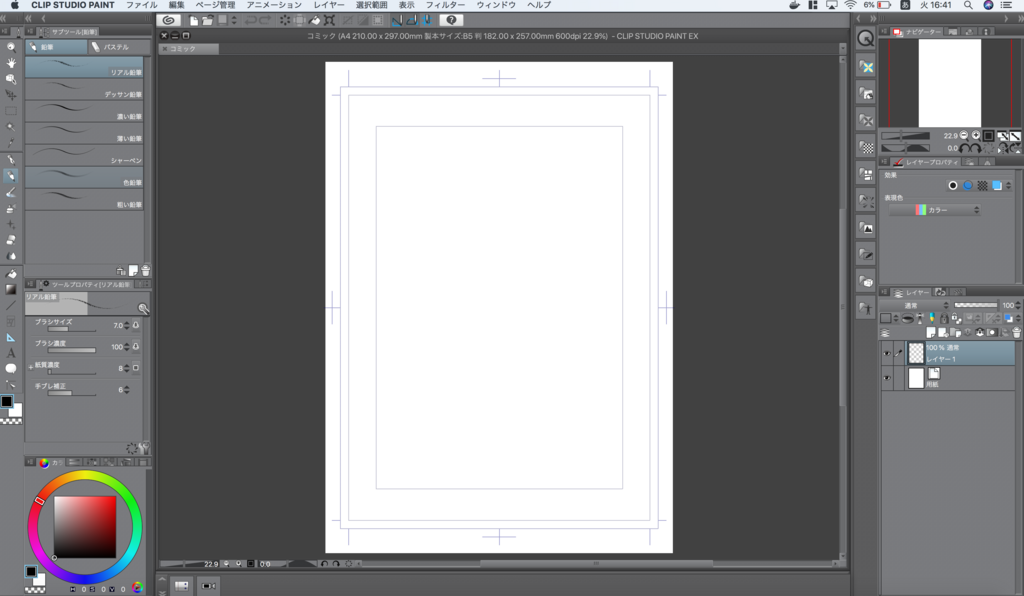Open blend mode 通常 dropdown in Layer panel
The image size is (1024, 596).
pos(915,305)
